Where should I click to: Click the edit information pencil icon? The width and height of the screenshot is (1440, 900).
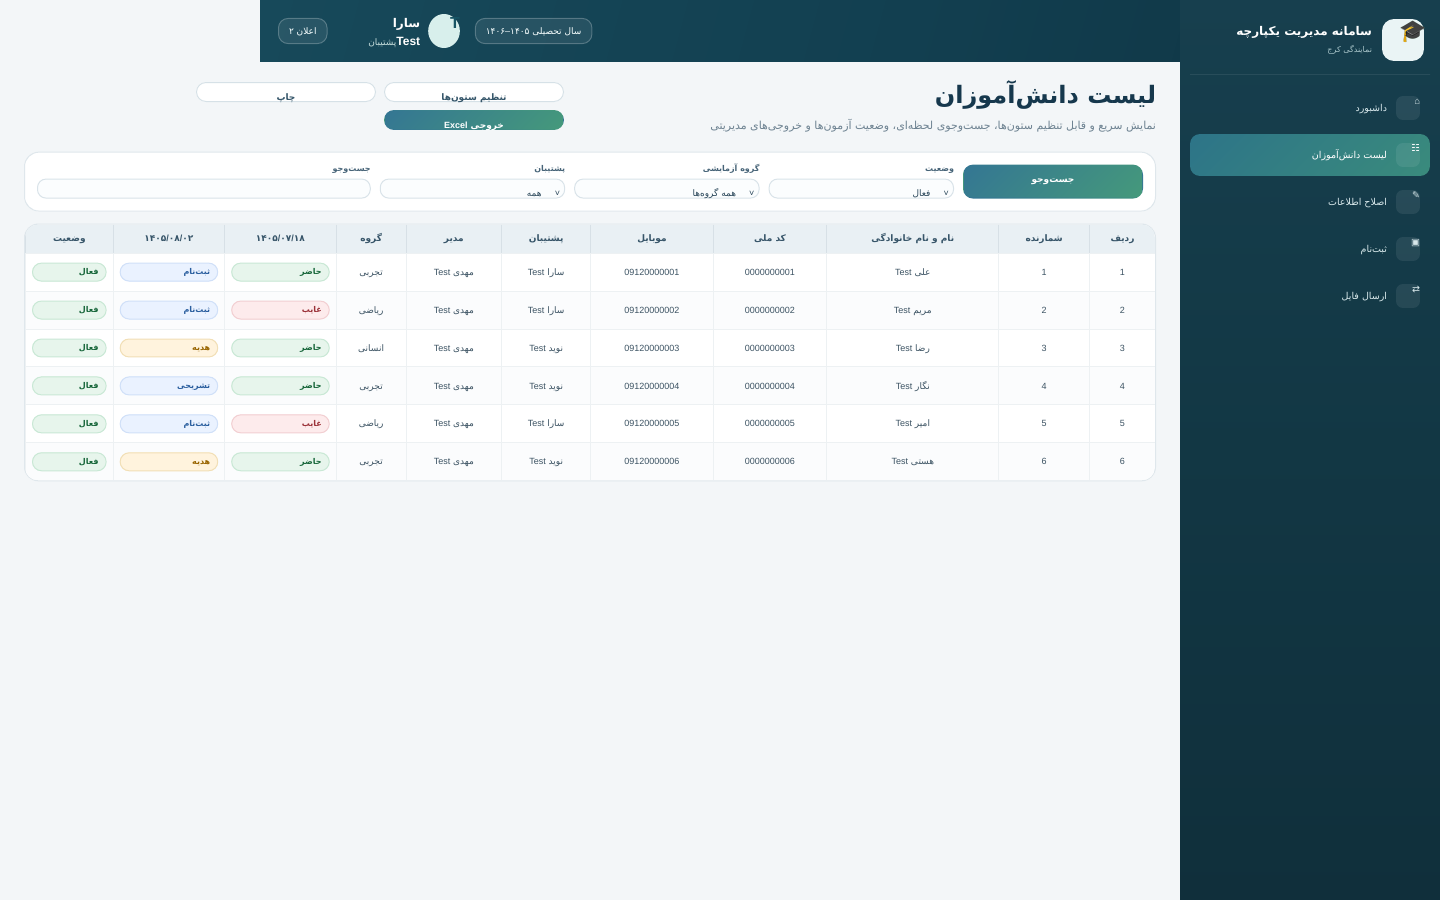point(1408,202)
